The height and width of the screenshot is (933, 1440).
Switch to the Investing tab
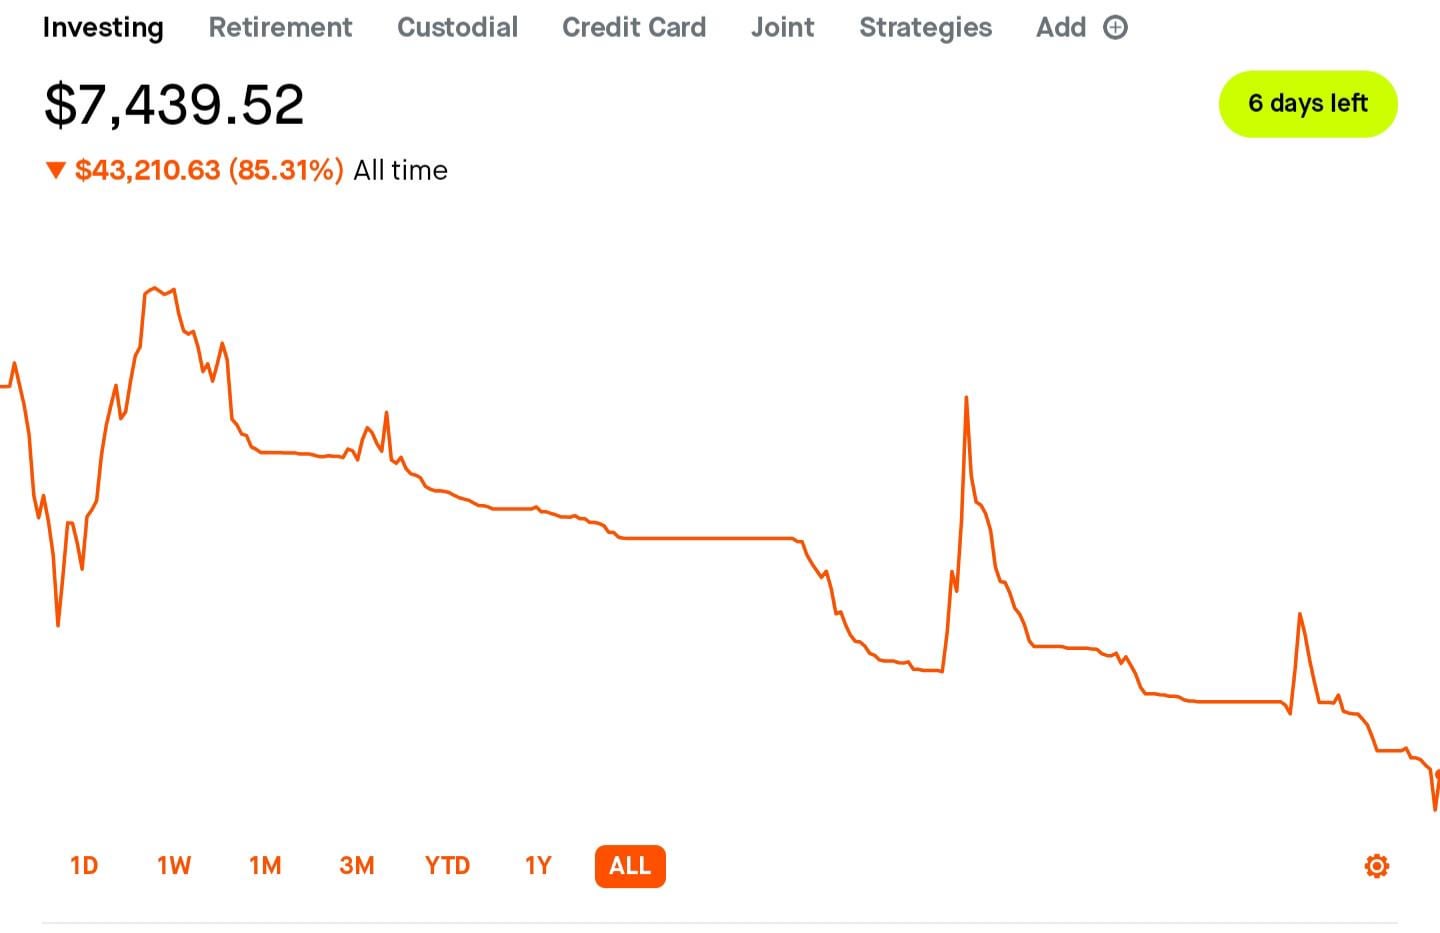[102, 28]
